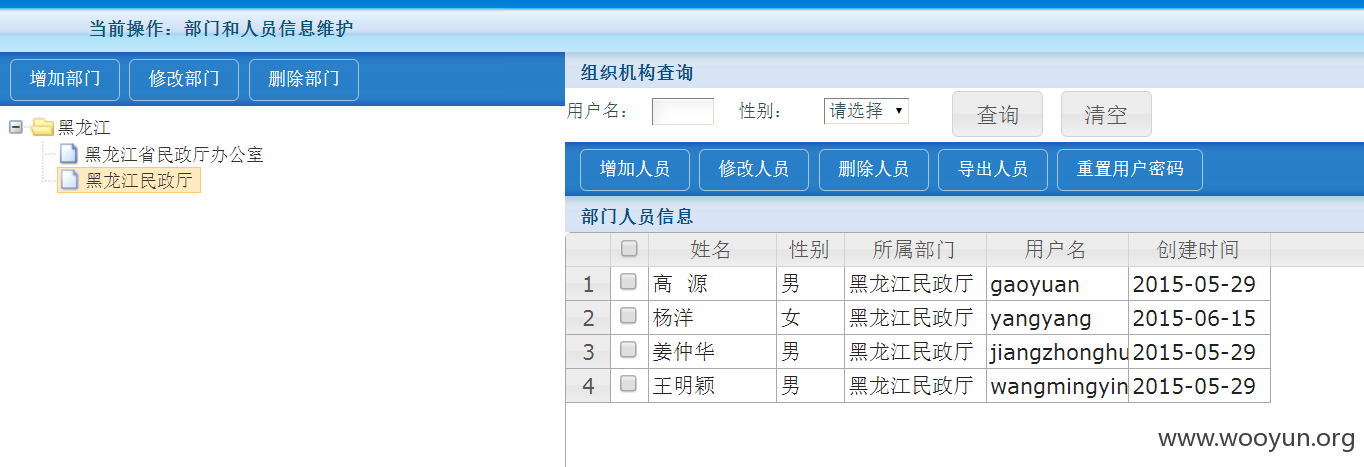The image size is (1364, 467).
Task: Check the box for 王明颖 row
Action: point(629,385)
